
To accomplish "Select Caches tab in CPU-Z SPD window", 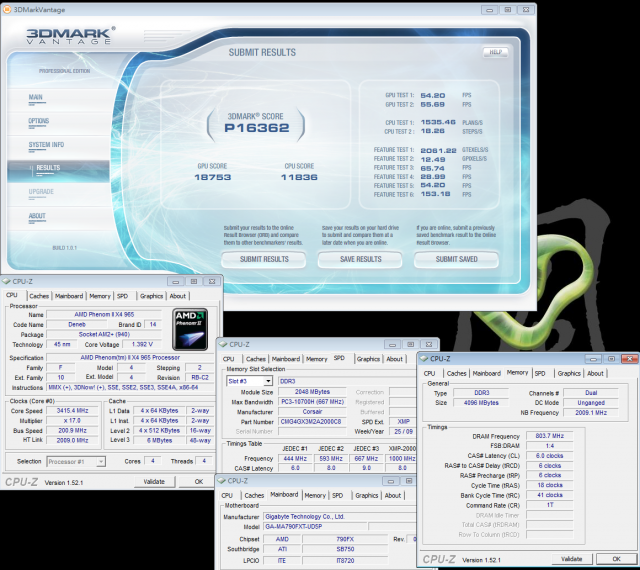I will coord(256,359).
